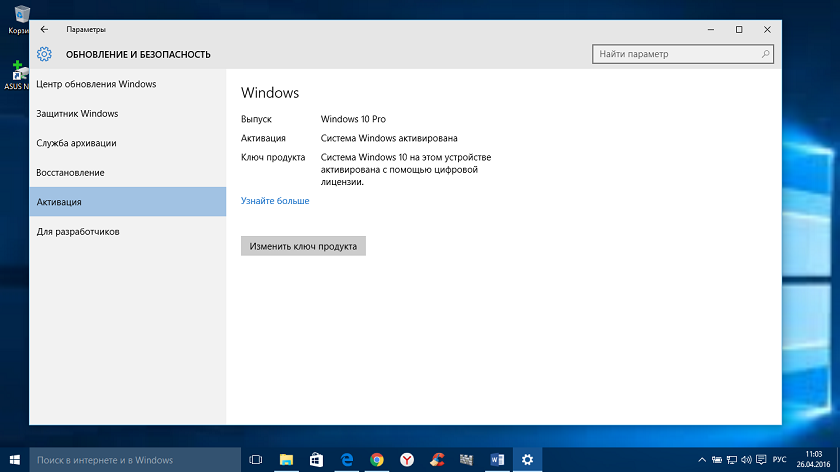840x472 pixels.
Task: Select Центр обновления Windows in sidebar
Action: tap(96, 84)
